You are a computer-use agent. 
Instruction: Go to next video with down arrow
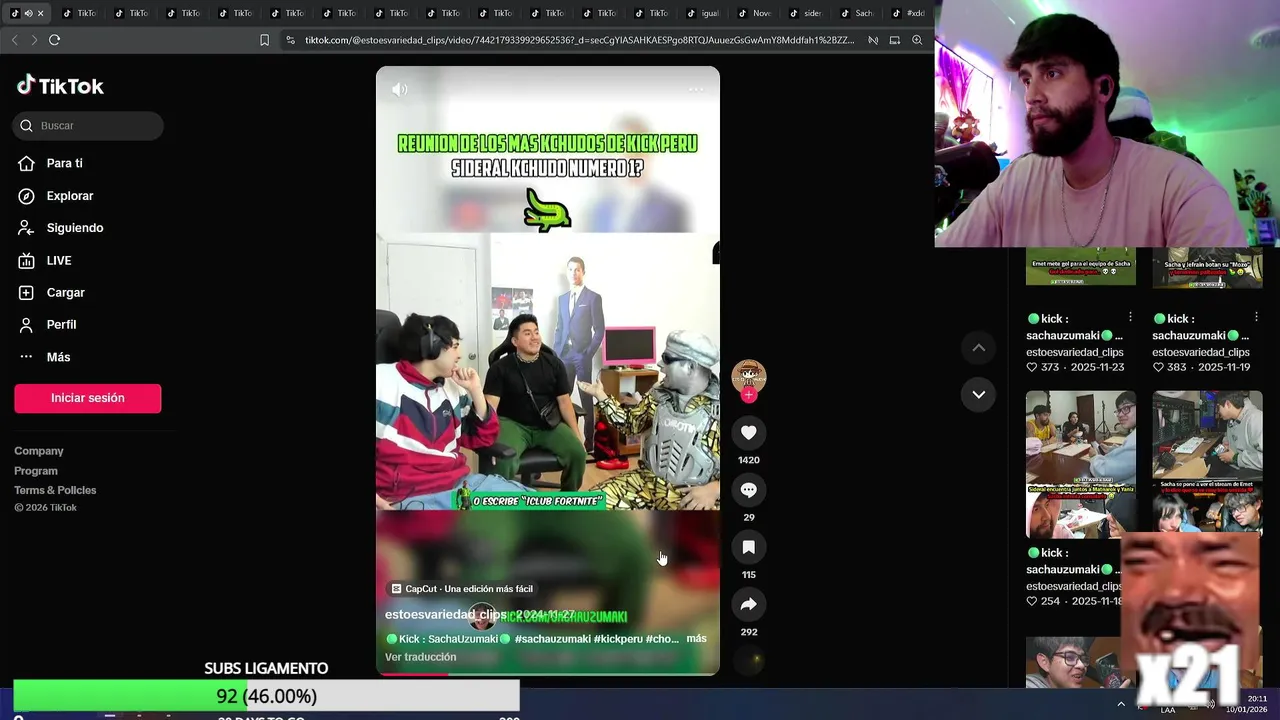(x=979, y=394)
